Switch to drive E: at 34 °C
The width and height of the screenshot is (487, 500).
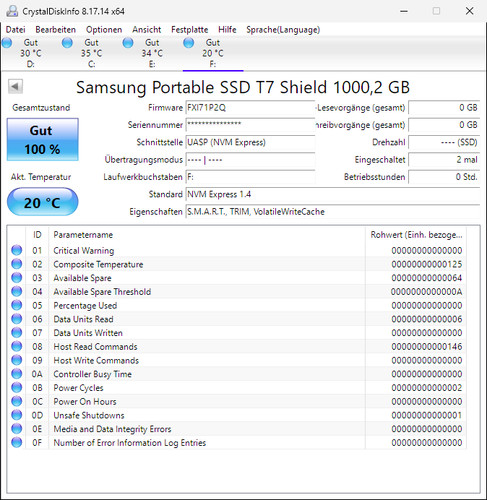(x=152, y=53)
